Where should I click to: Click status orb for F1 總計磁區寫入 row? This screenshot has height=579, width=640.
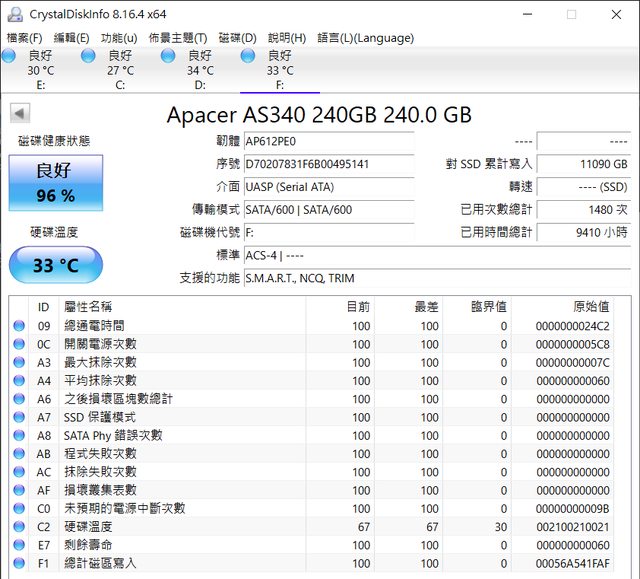(x=19, y=563)
